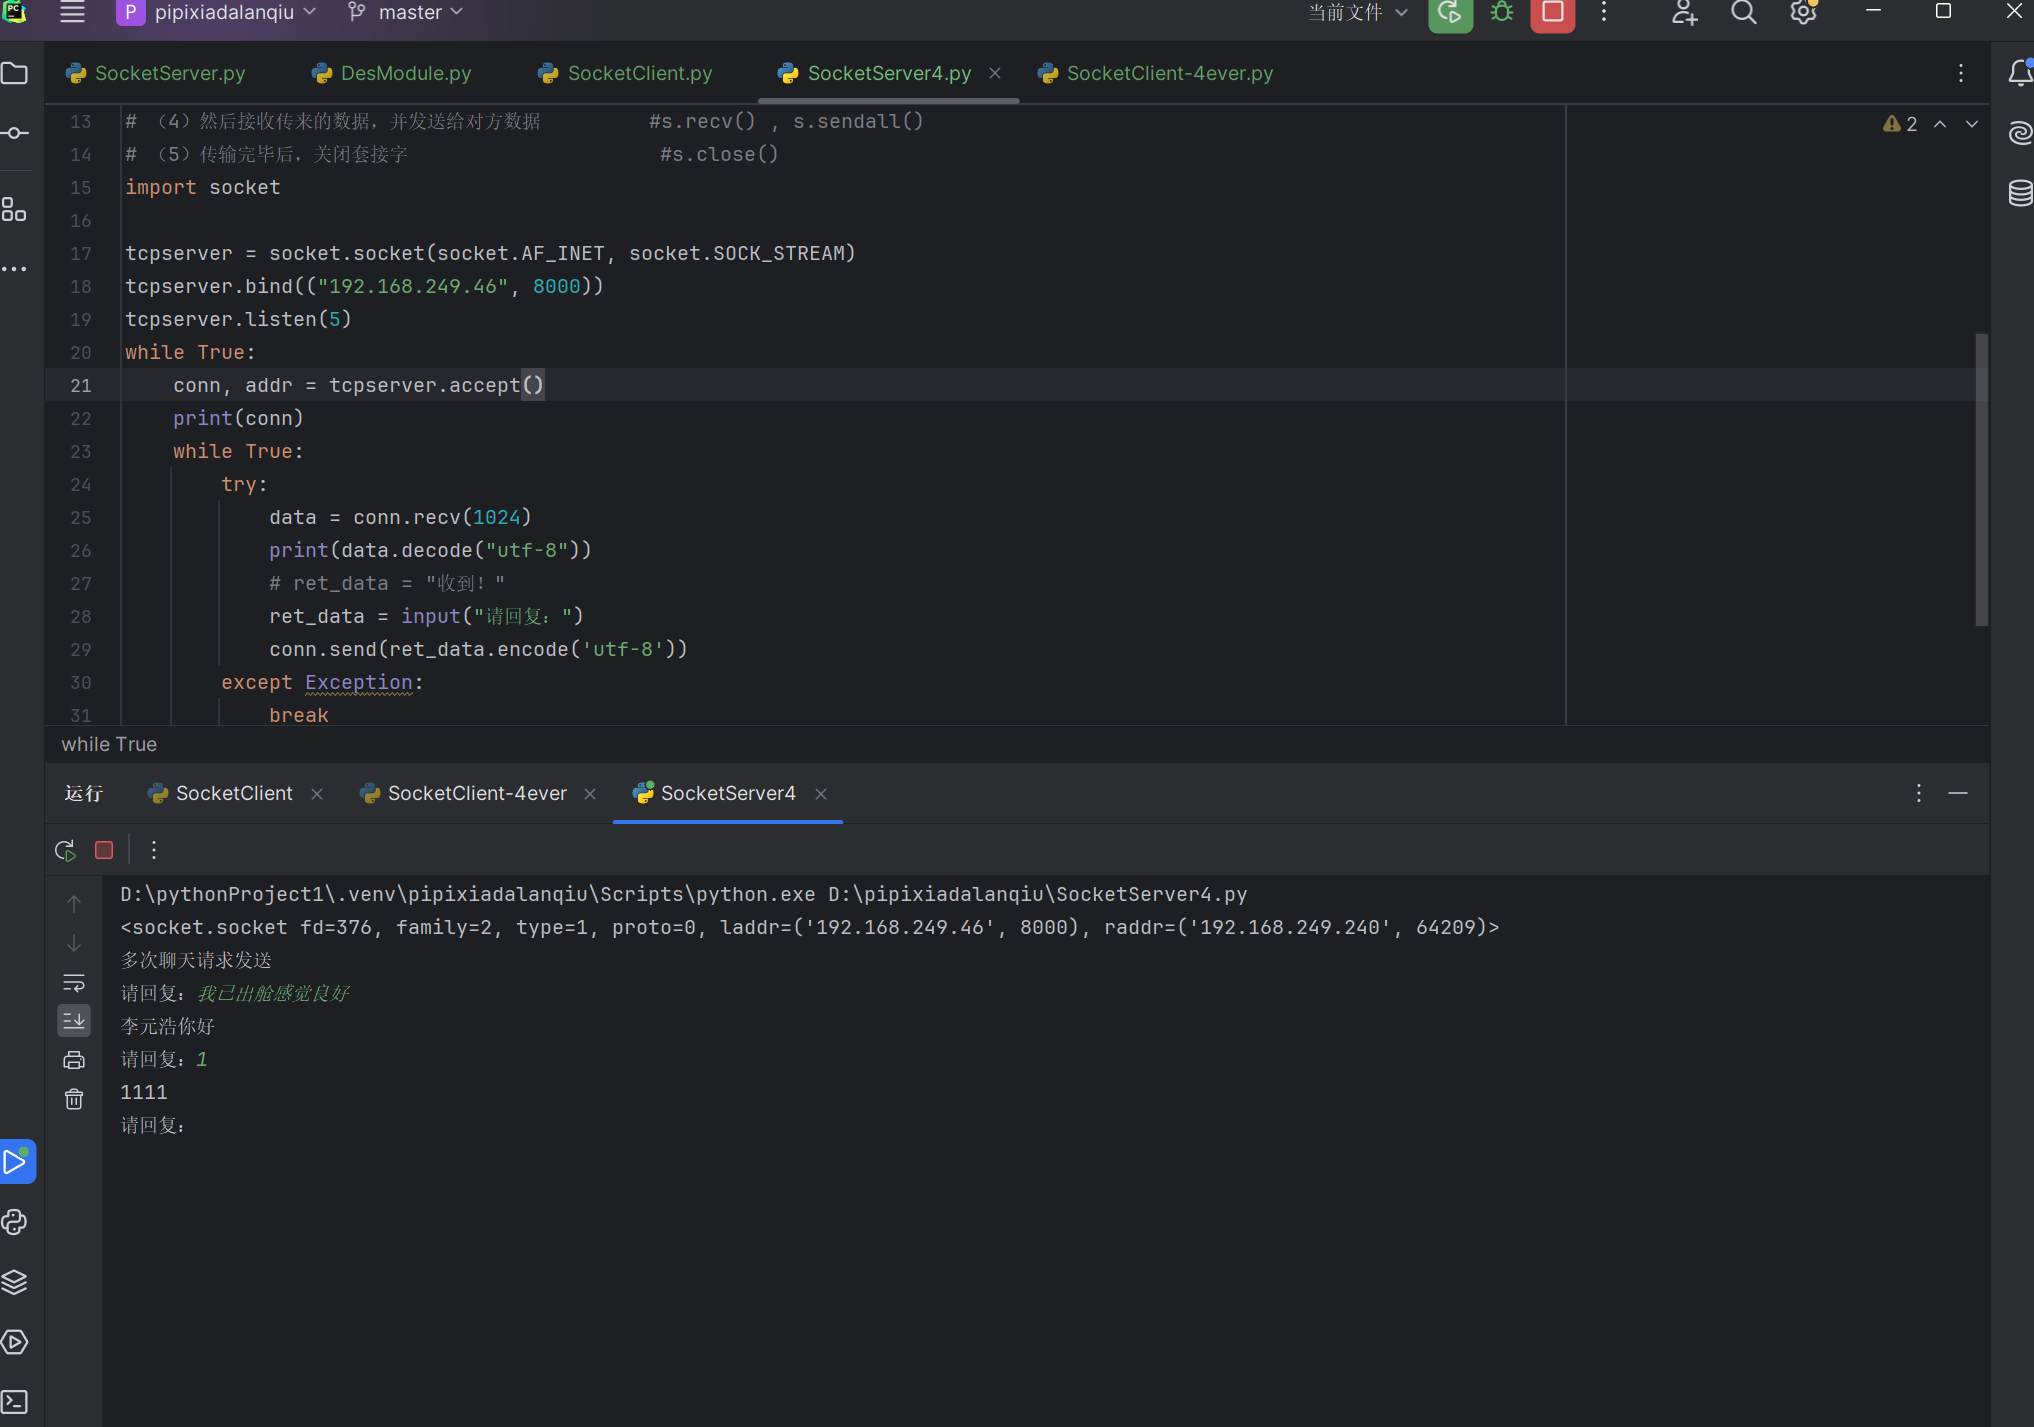
Task: Open the Run tool window button
Action: coord(16,1162)
